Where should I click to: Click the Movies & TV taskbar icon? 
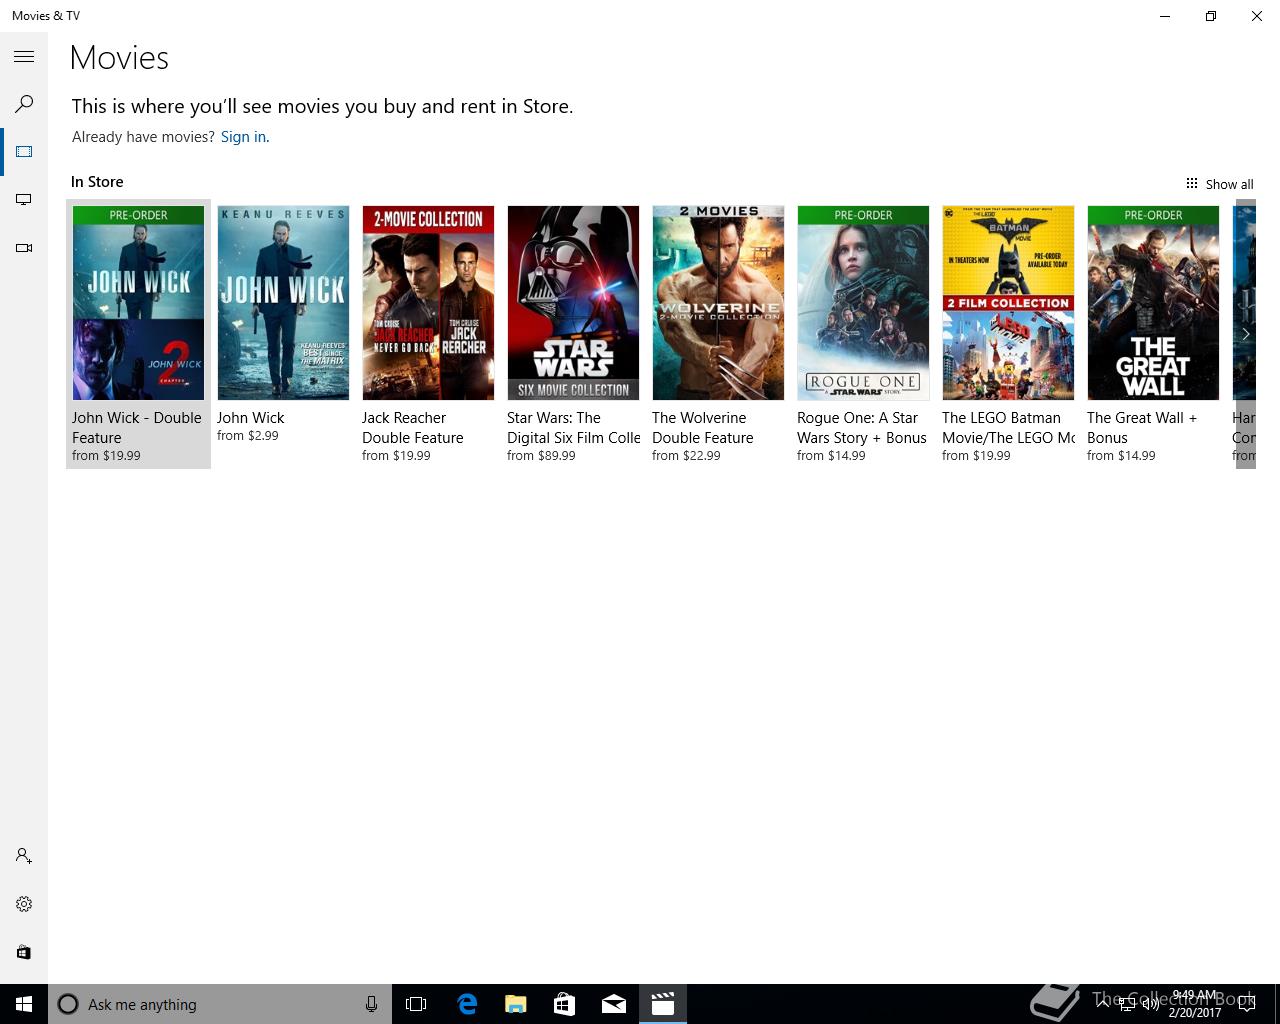[x=663, y=1004]
